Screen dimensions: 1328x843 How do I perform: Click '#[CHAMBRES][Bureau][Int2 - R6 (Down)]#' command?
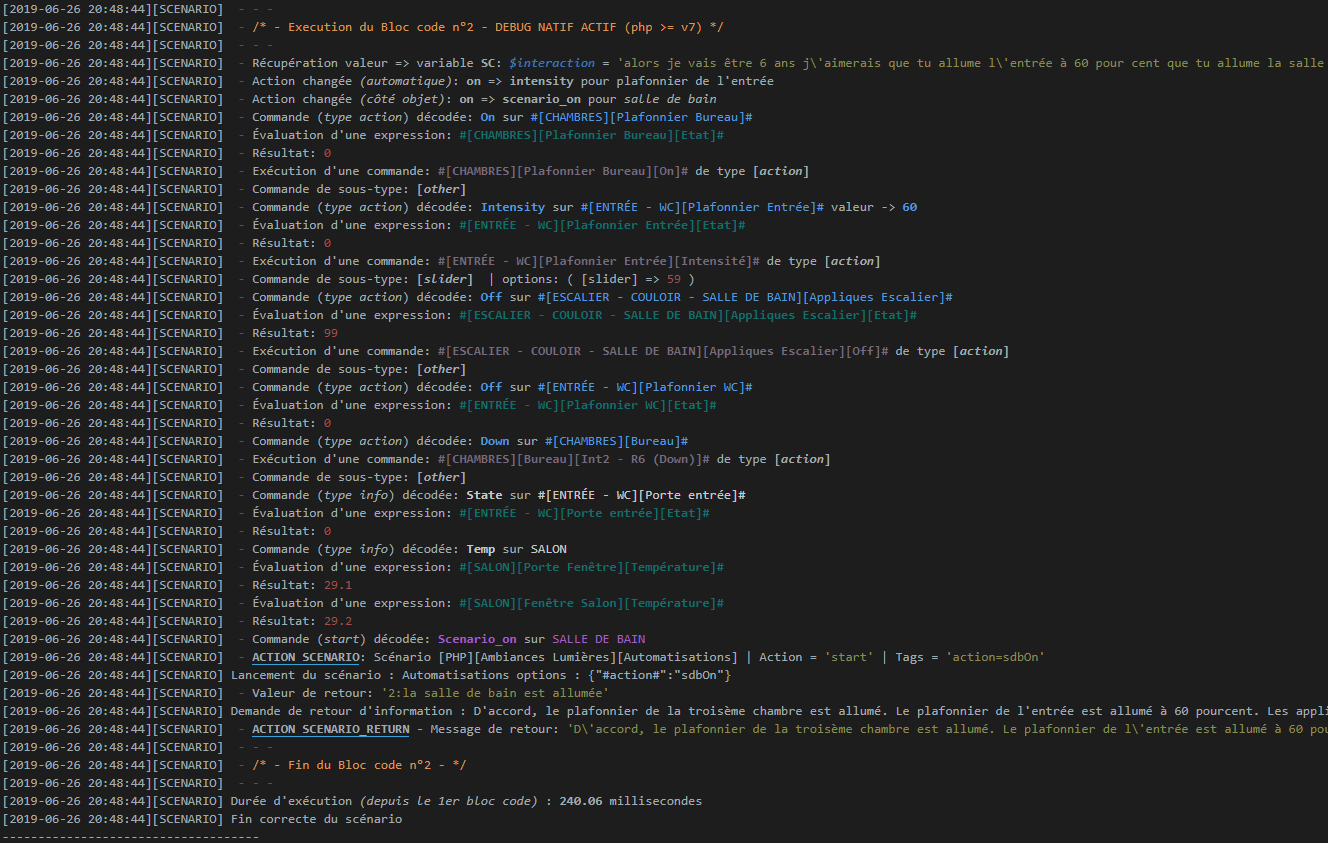pyautogui.click(x=574, y=459)
